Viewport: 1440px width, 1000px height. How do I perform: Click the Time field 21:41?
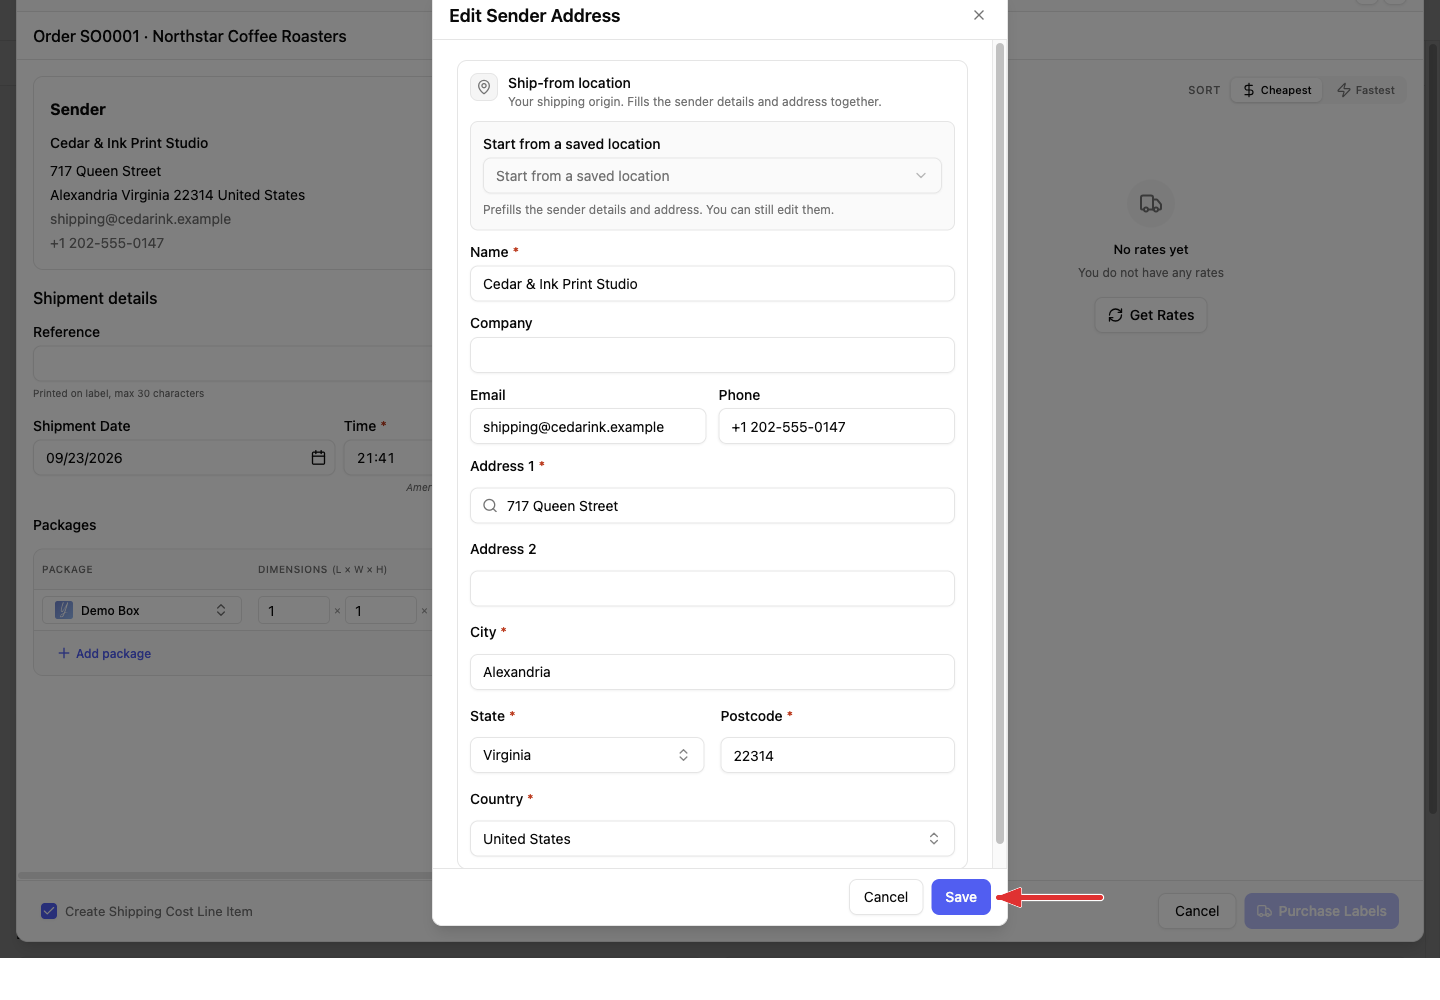[388, 458]
